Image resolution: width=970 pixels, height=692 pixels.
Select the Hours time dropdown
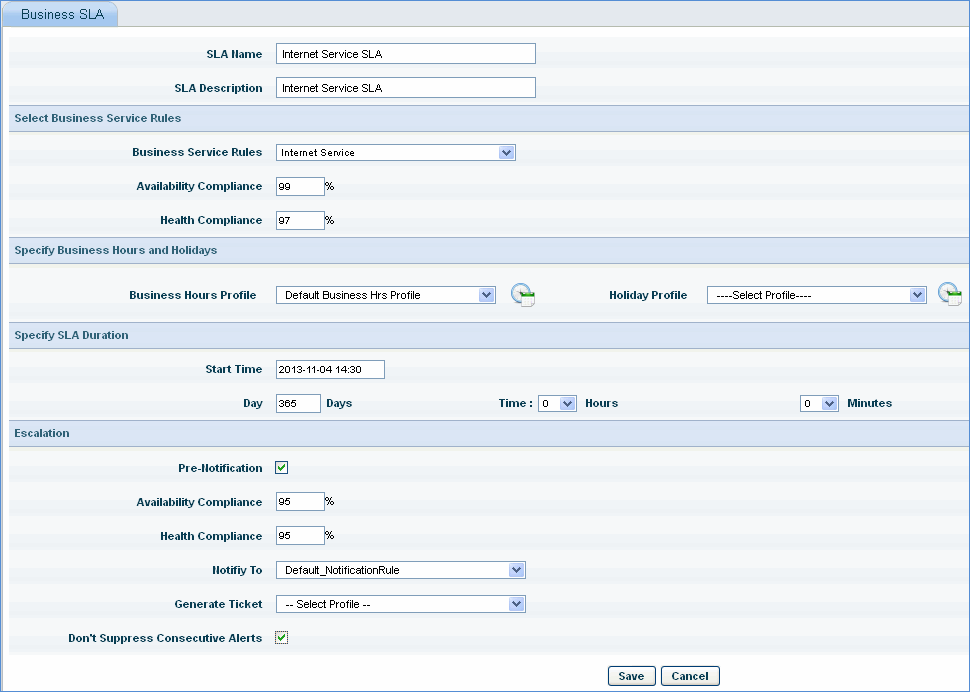tap(557, 403)
